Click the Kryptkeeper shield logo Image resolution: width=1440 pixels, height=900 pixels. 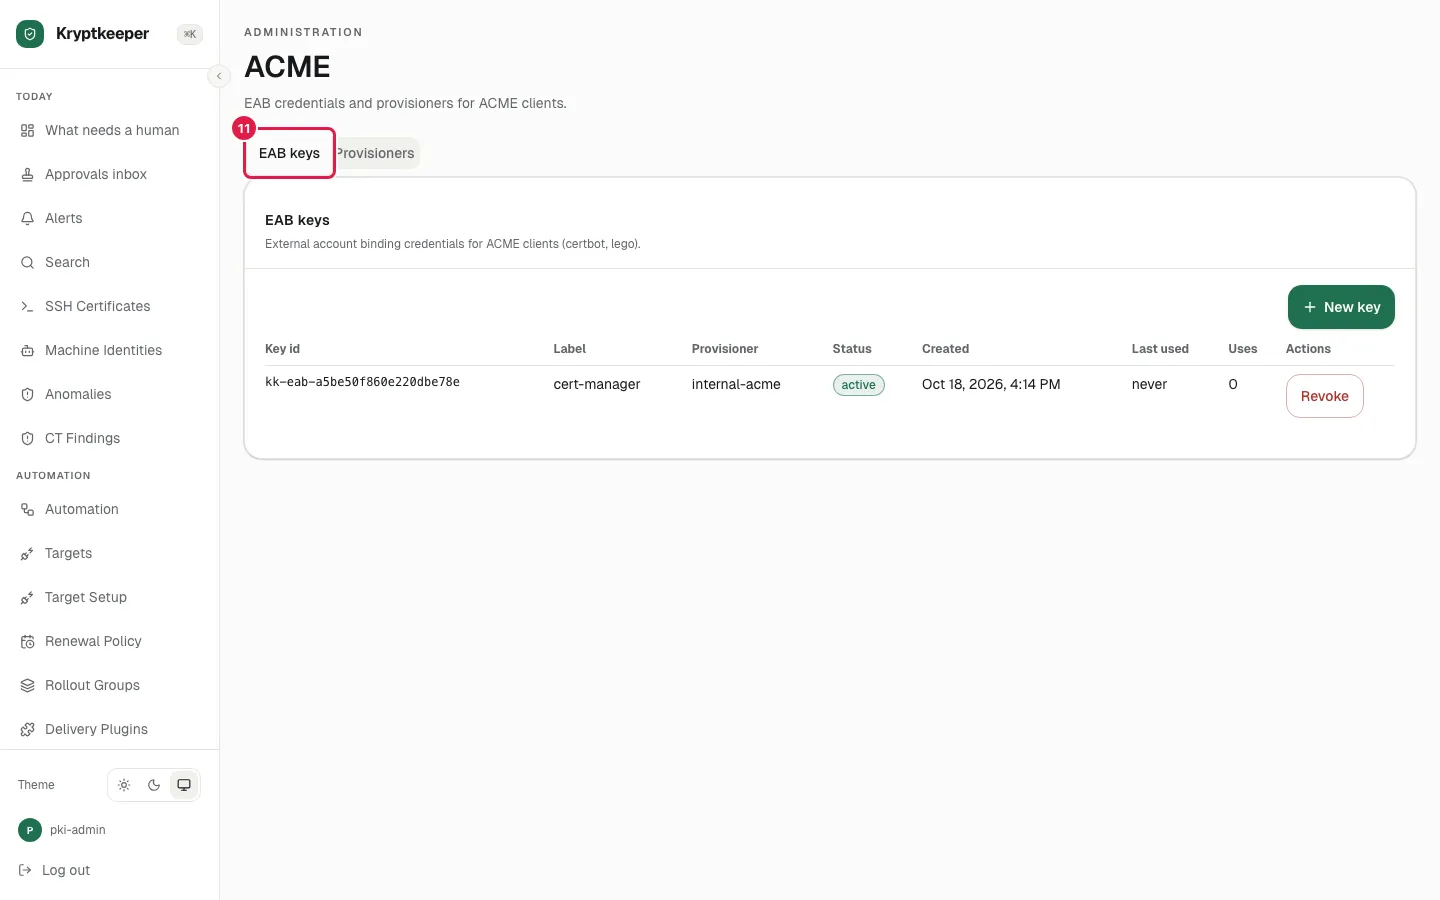point(30,34)
